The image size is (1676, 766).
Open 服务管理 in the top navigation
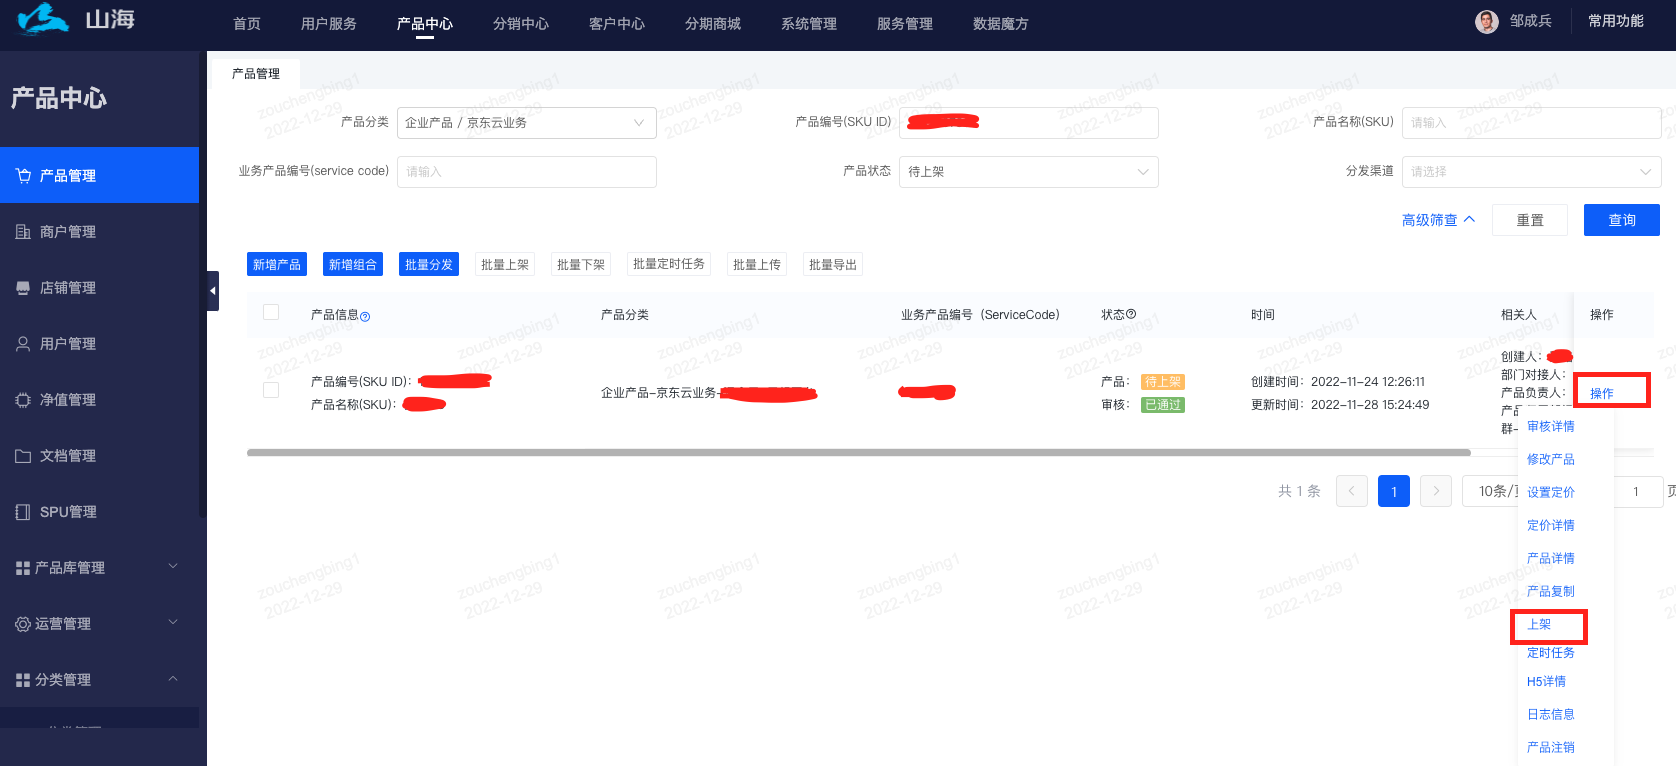pyautogui.click(x=905, y=24)
